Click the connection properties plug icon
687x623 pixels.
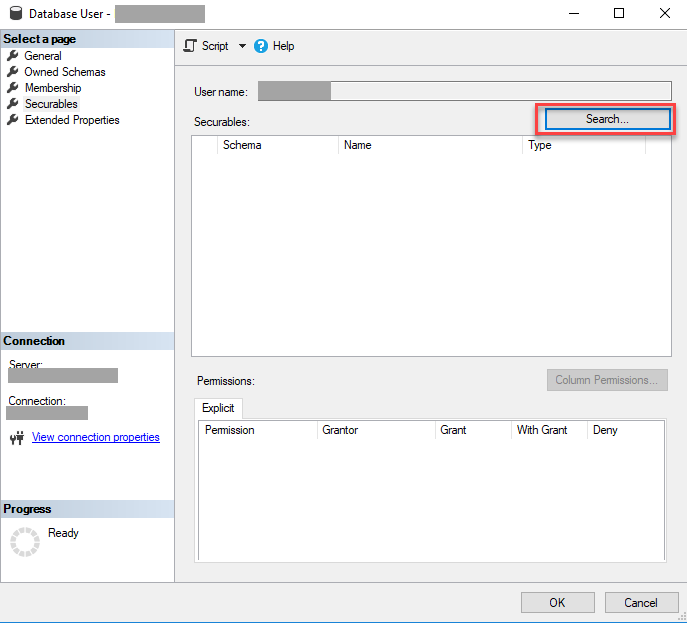(x=16, y=438)
